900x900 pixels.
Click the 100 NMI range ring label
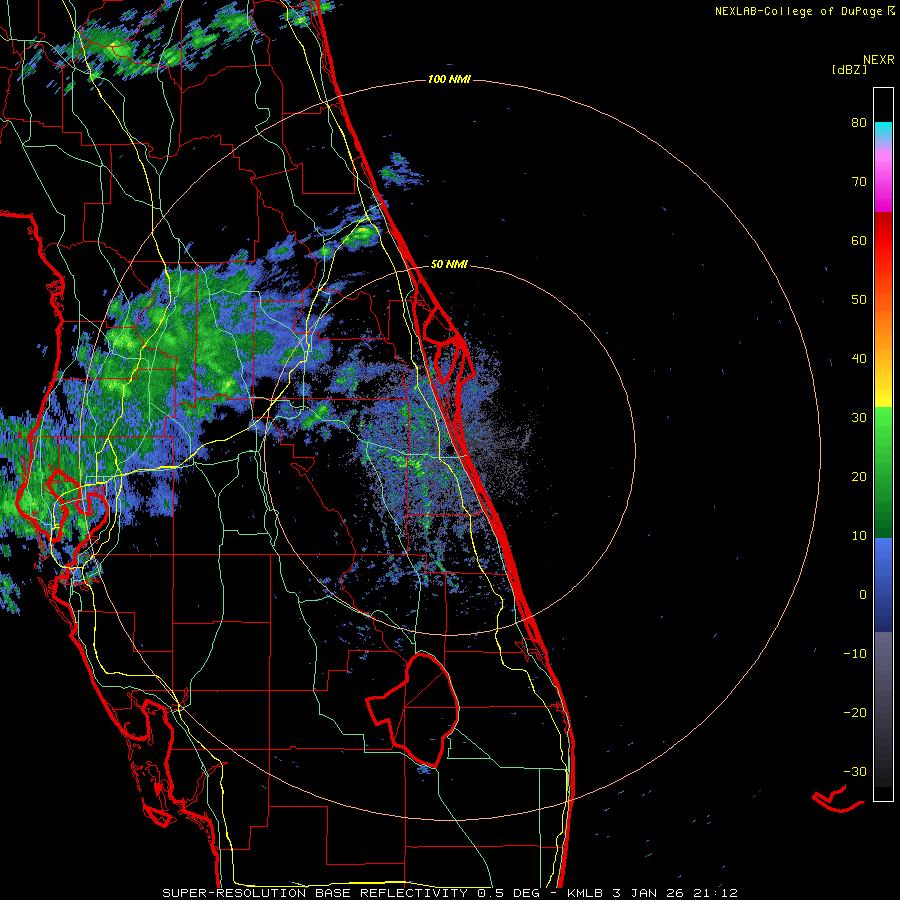coord(449,79)
